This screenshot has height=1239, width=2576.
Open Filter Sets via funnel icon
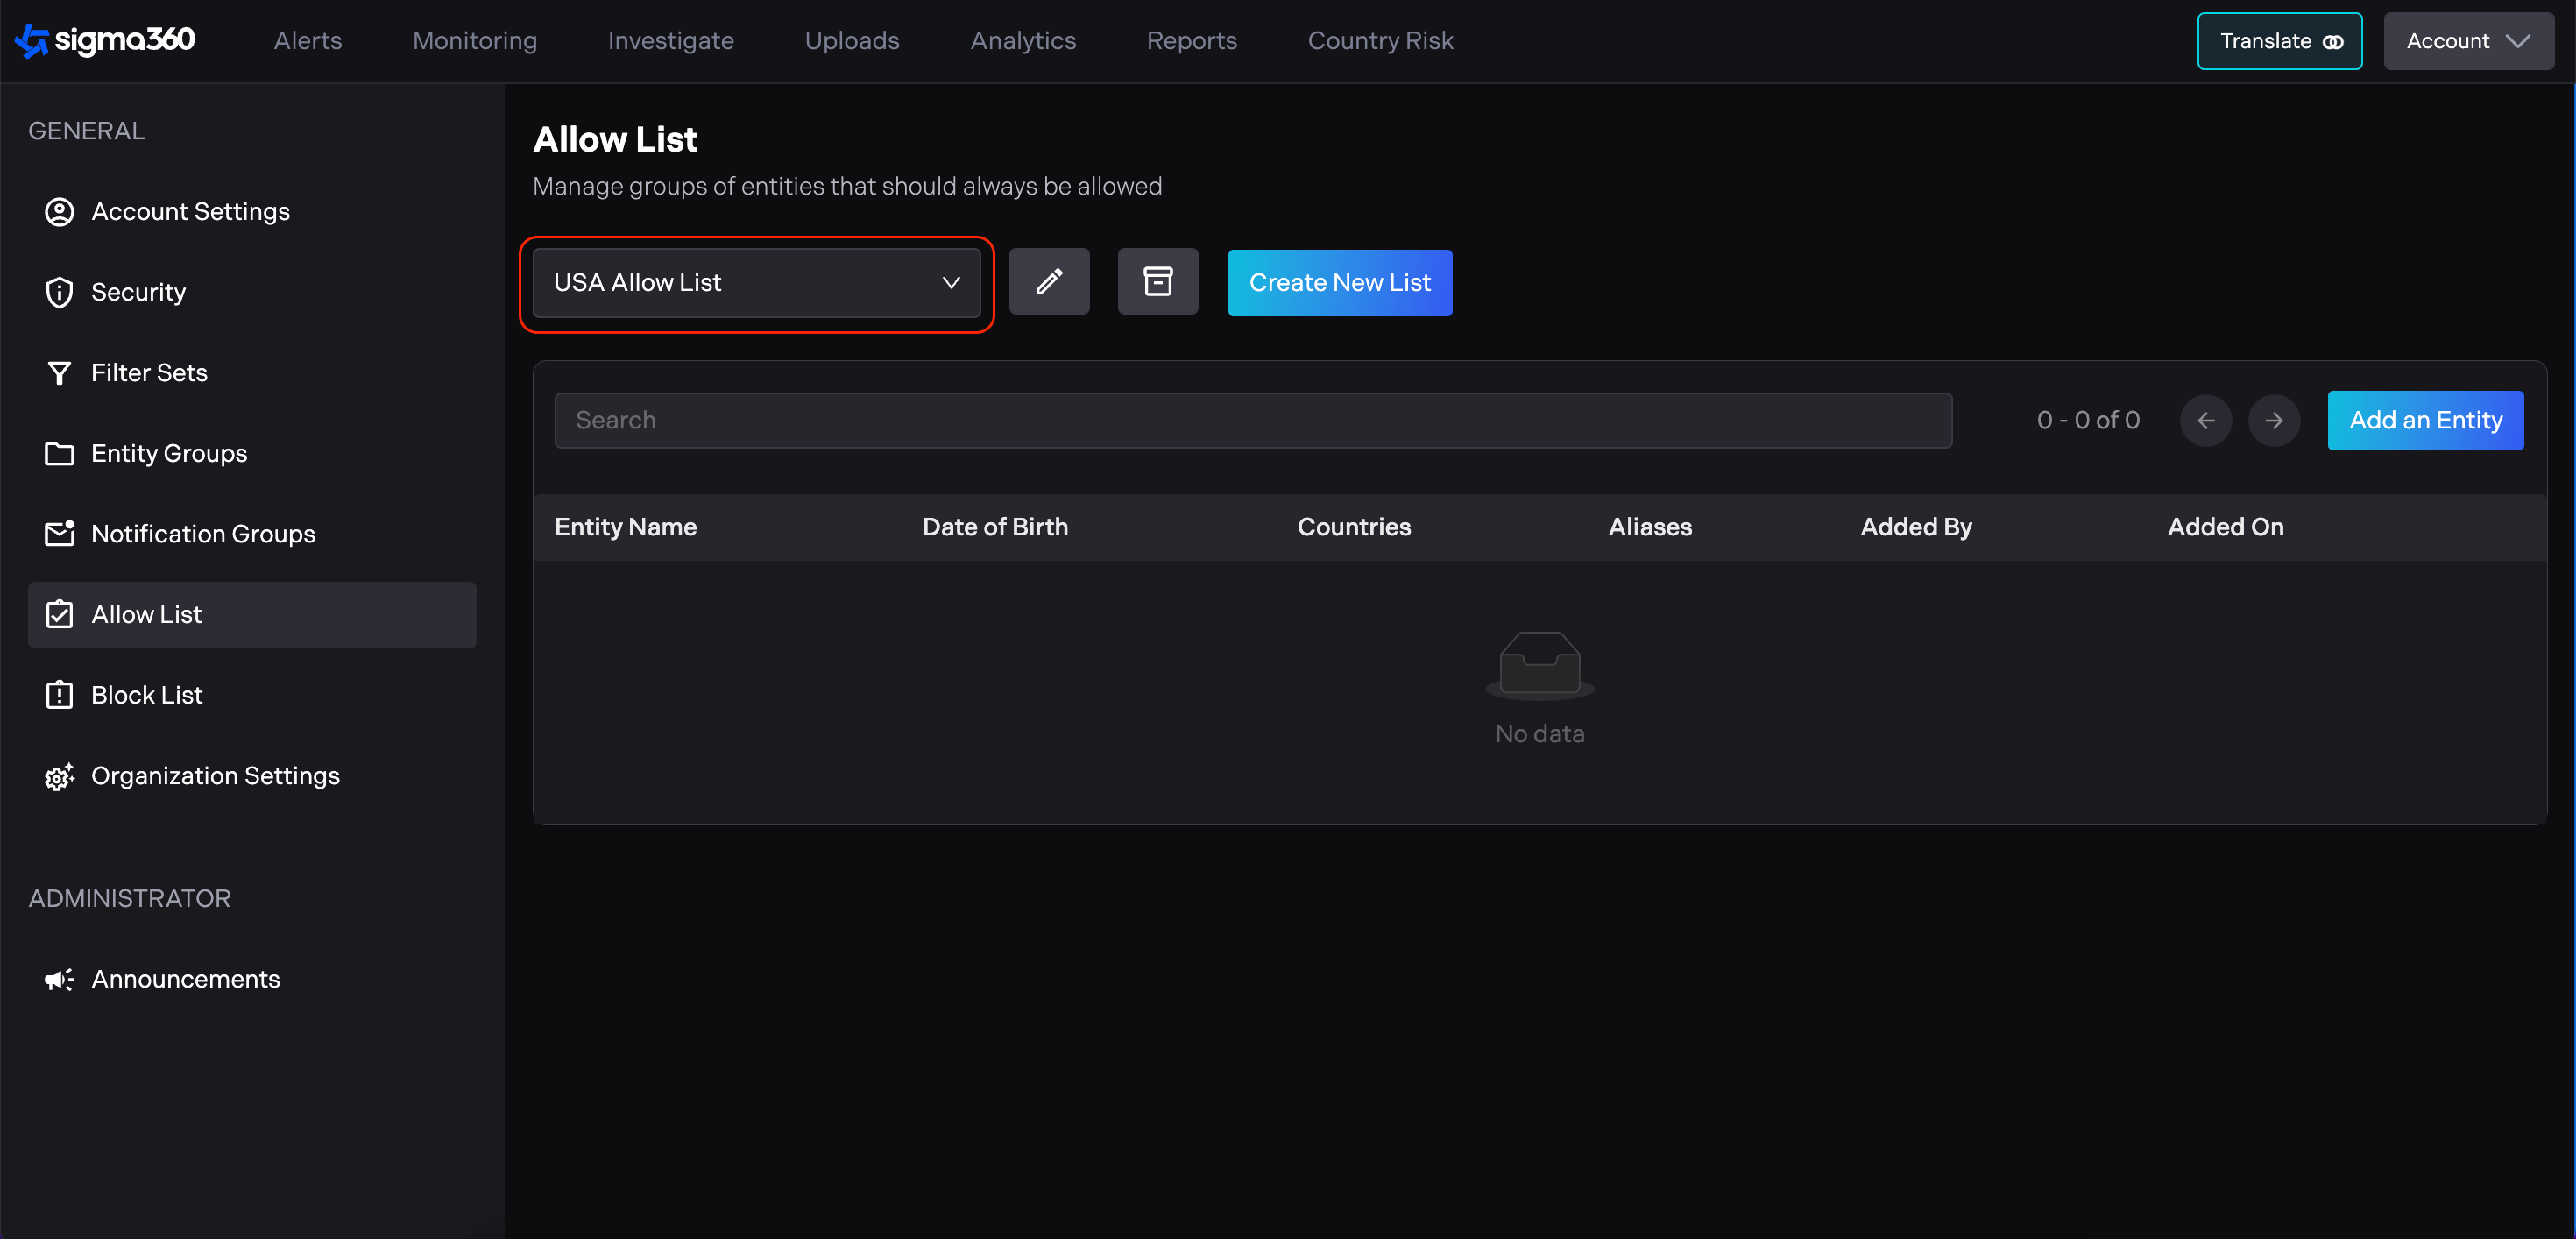pos(60,373)
